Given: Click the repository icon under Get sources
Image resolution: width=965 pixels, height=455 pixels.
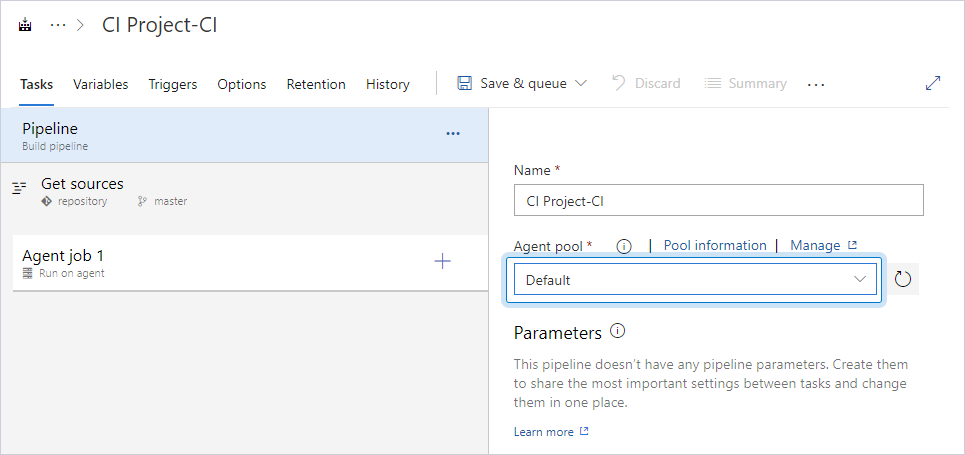Looking at the screenshot, I should (x=46, y=201).
